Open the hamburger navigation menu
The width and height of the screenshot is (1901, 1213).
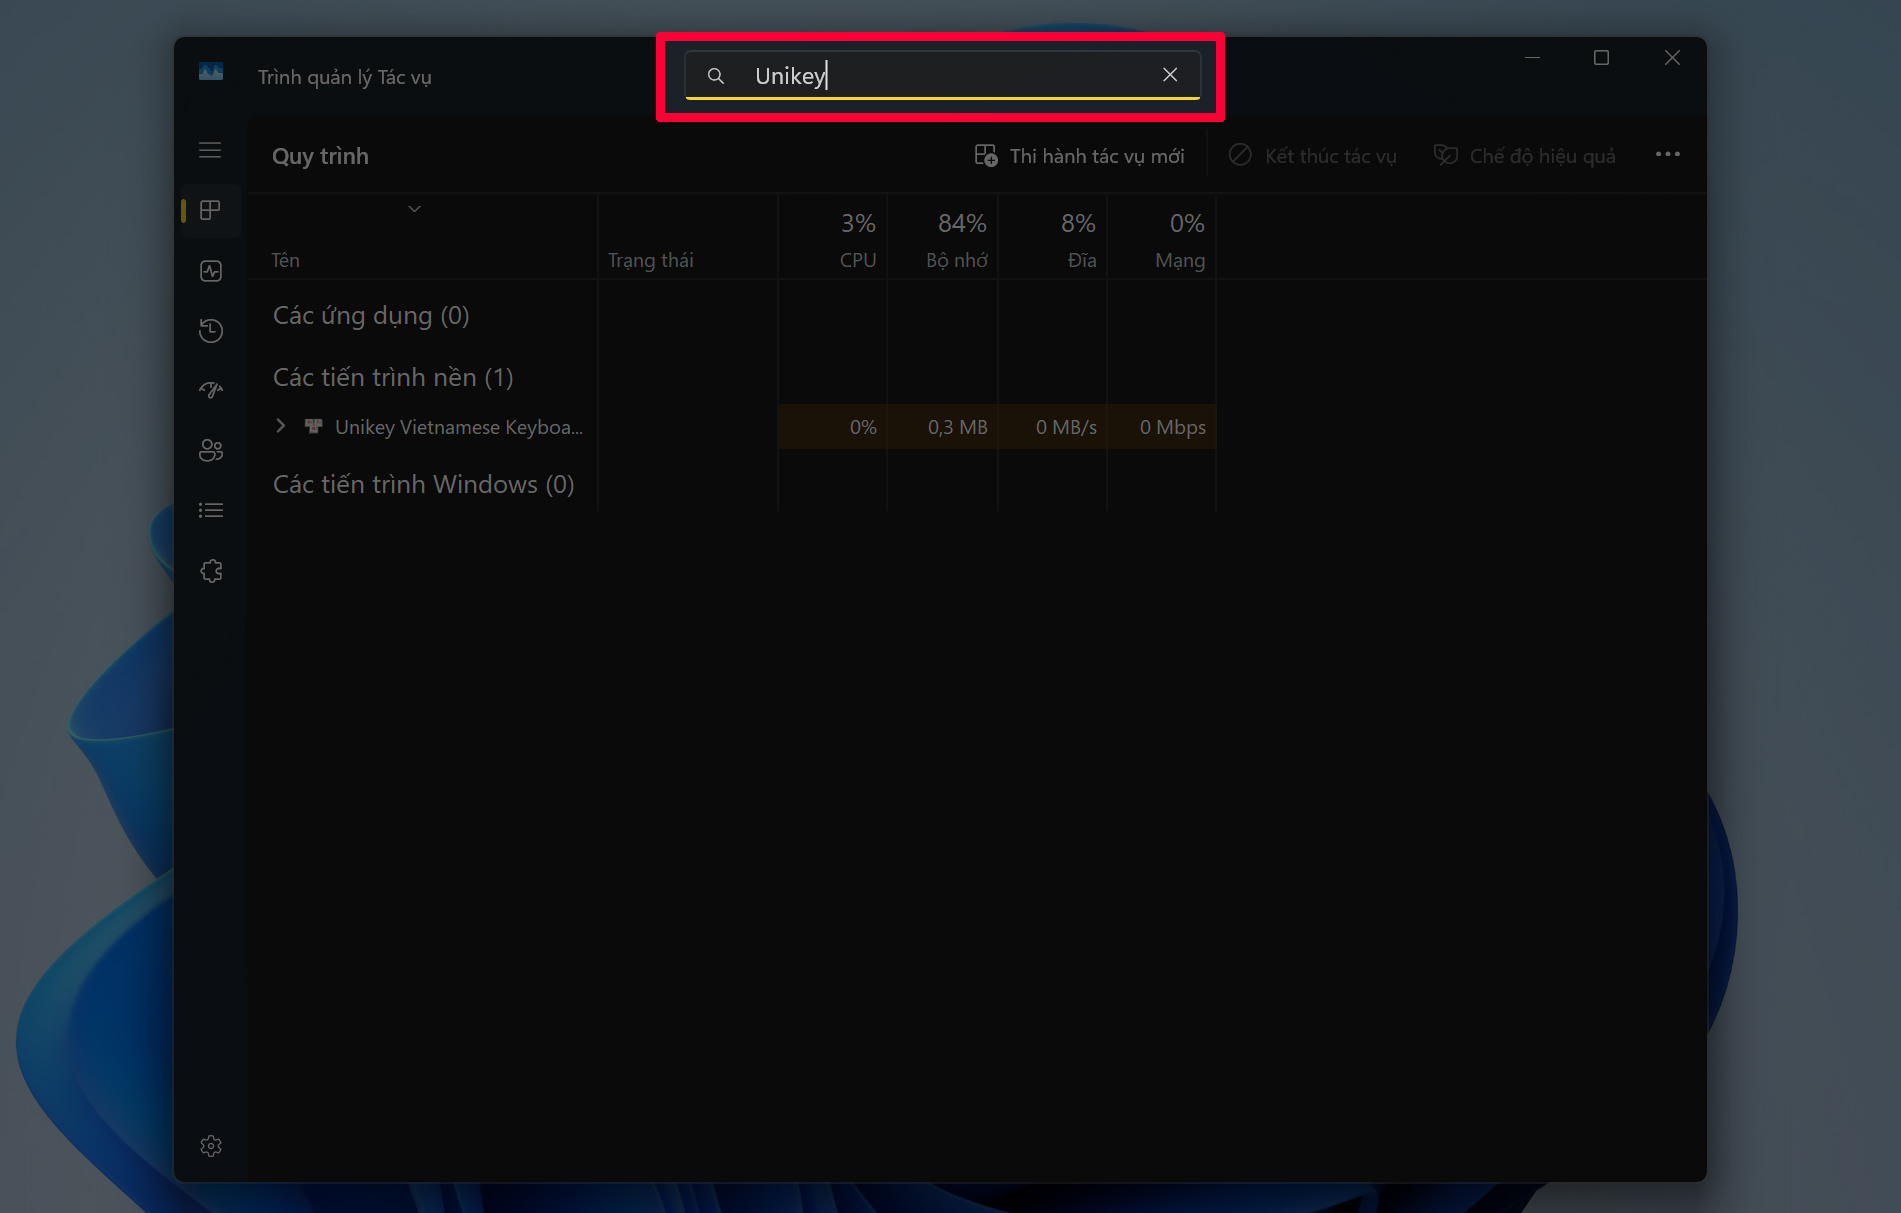210,150
